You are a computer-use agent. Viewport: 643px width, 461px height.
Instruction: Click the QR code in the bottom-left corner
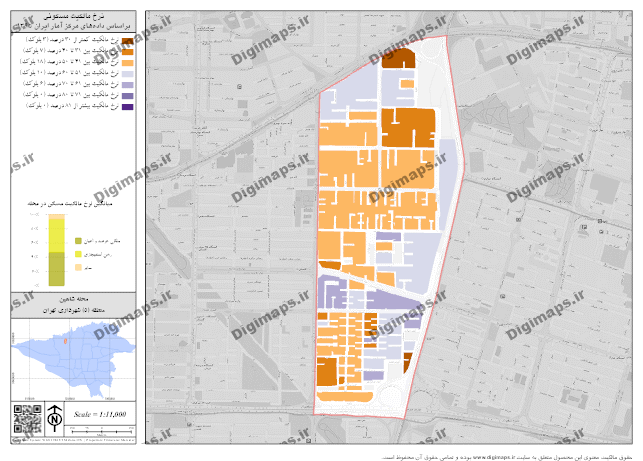pyautogui.click(x=25, y=418)
